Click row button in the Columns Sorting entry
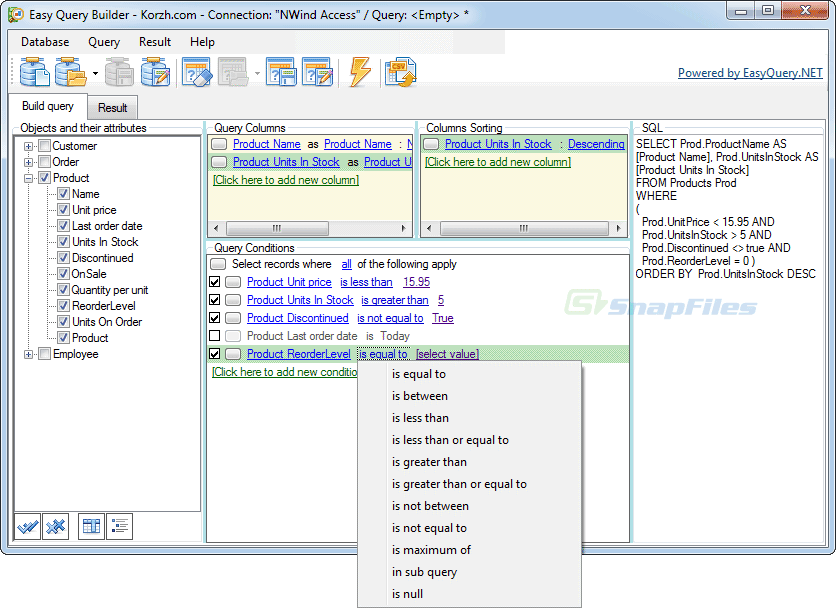The height and width of the screenshot is (608, 836). point(431,144)
